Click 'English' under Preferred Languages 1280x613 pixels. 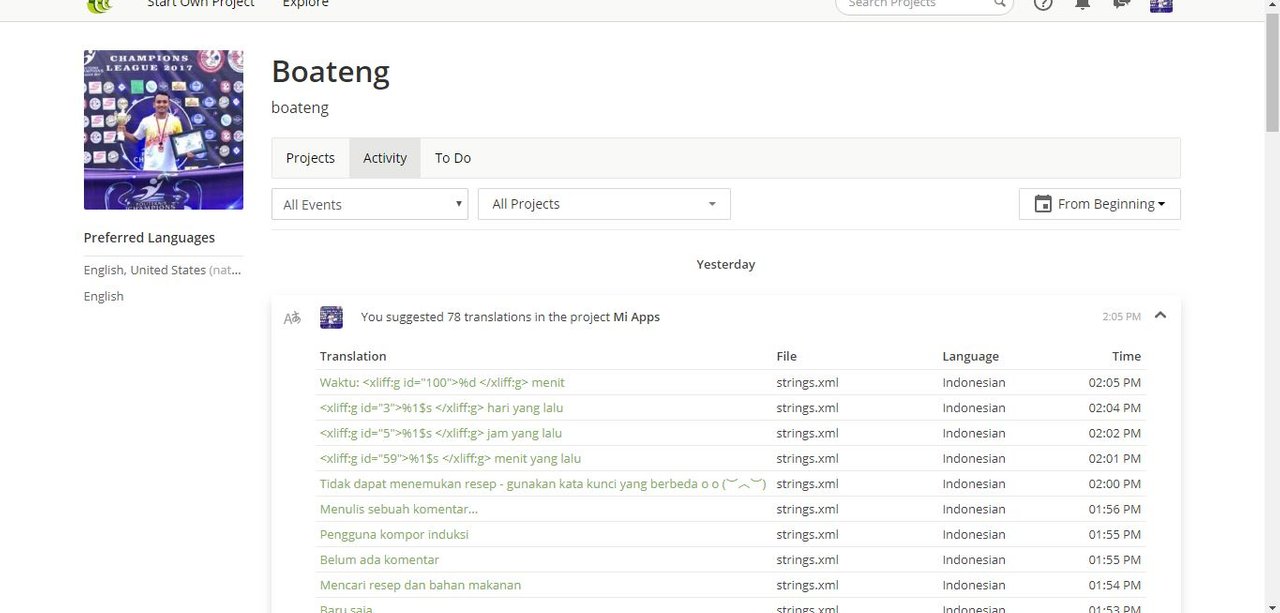point(104,296)
